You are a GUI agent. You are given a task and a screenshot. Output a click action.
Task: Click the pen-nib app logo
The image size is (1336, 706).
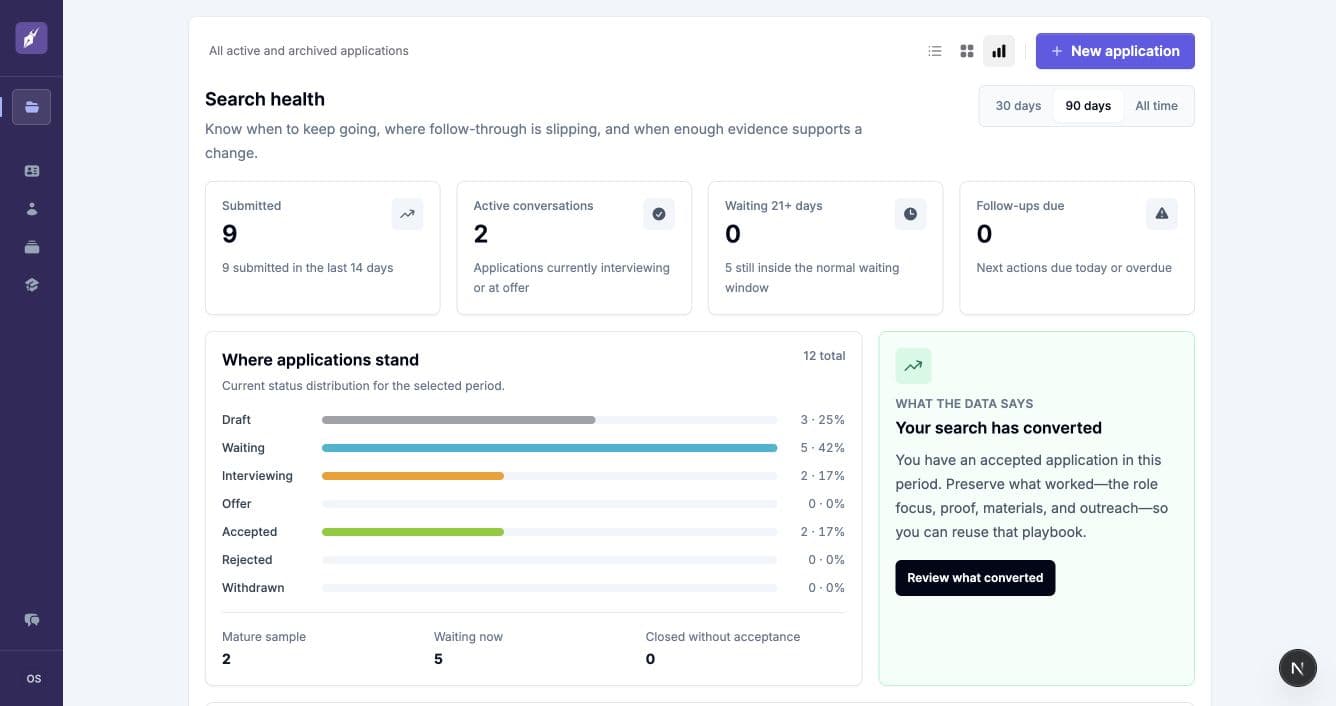(31, 38)
